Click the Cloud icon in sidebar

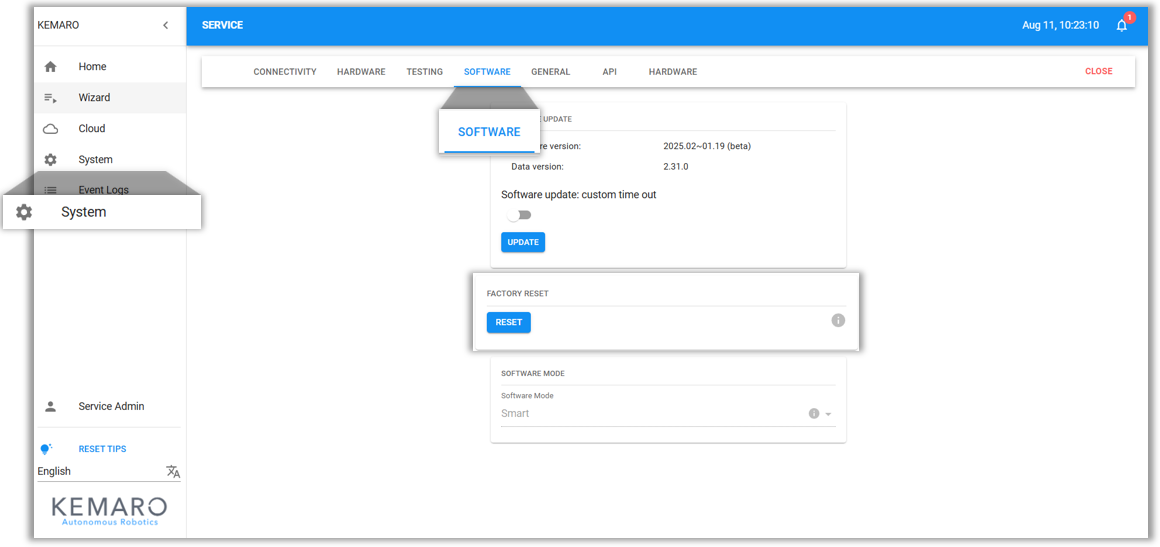pyautogui.click(x=50, y=129)
